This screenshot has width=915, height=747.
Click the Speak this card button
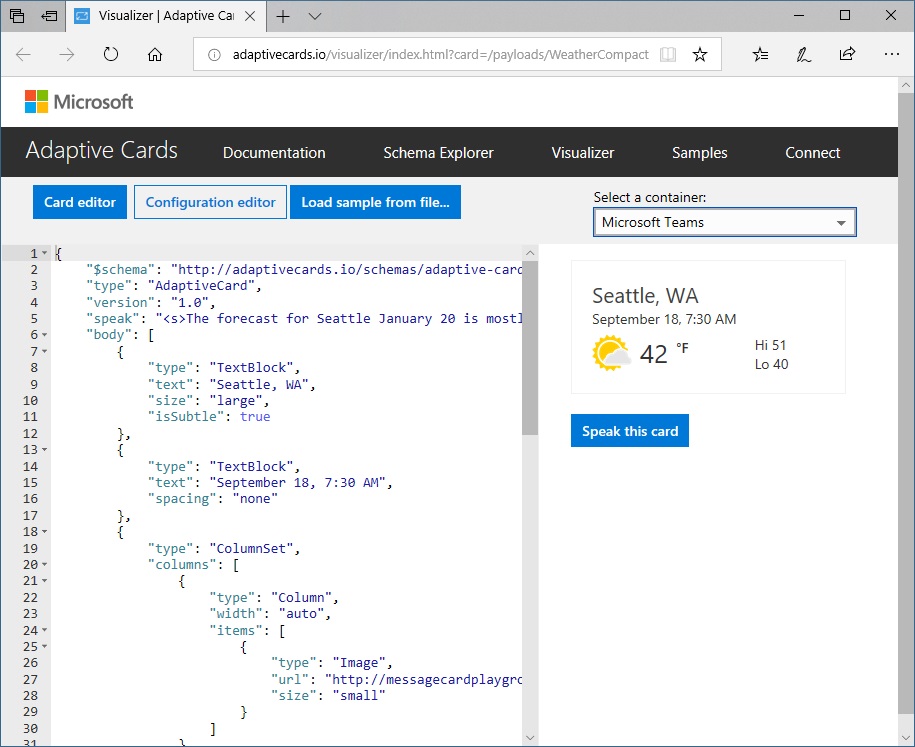(x=630, y=431)
